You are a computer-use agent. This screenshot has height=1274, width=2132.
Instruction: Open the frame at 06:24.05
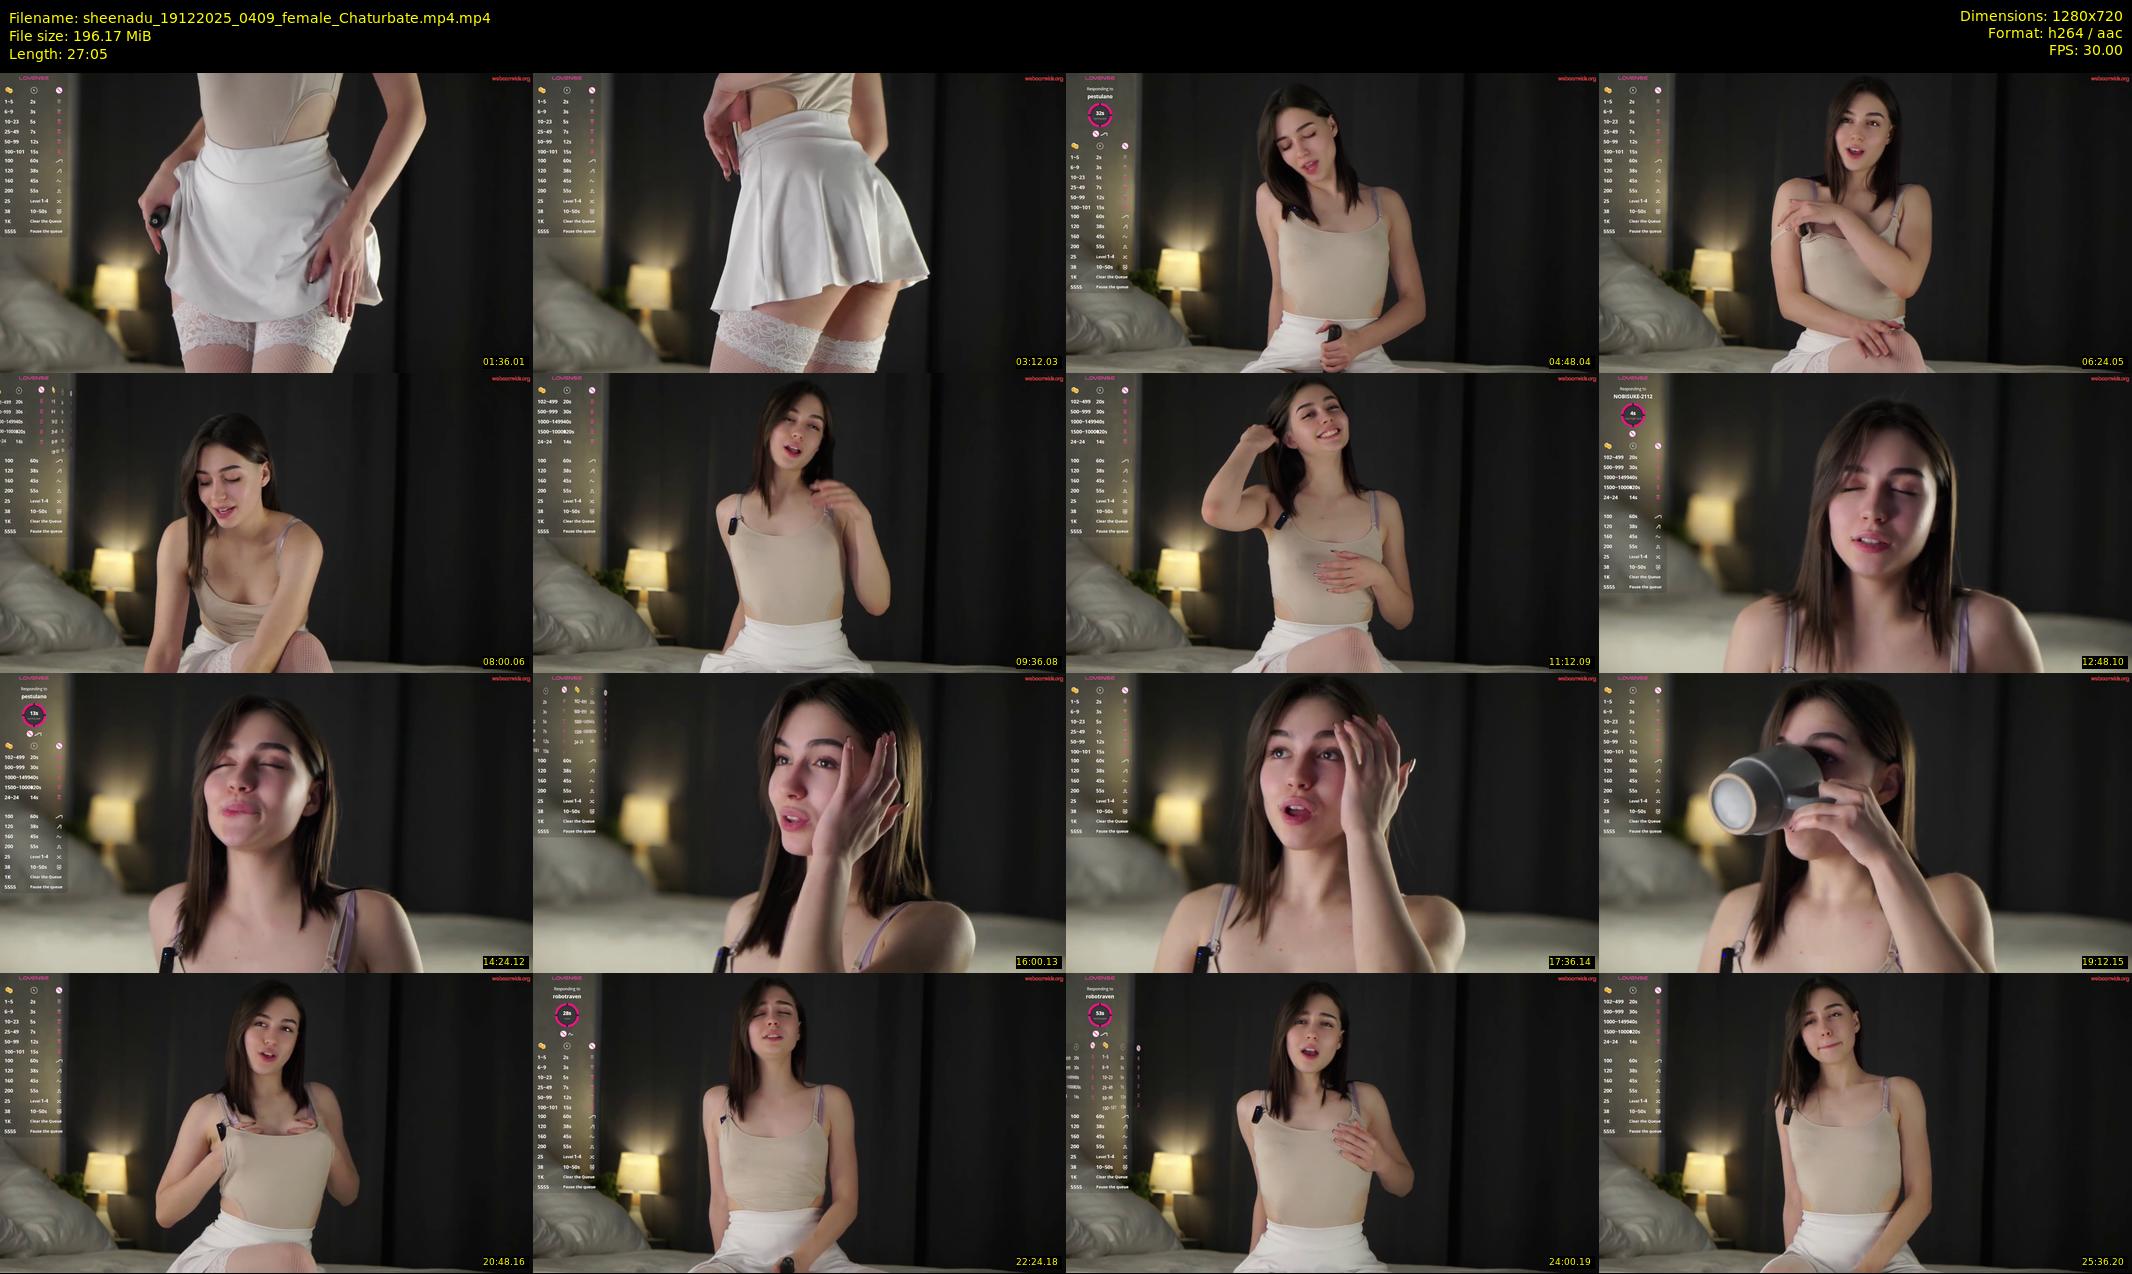click(1865, 222)
